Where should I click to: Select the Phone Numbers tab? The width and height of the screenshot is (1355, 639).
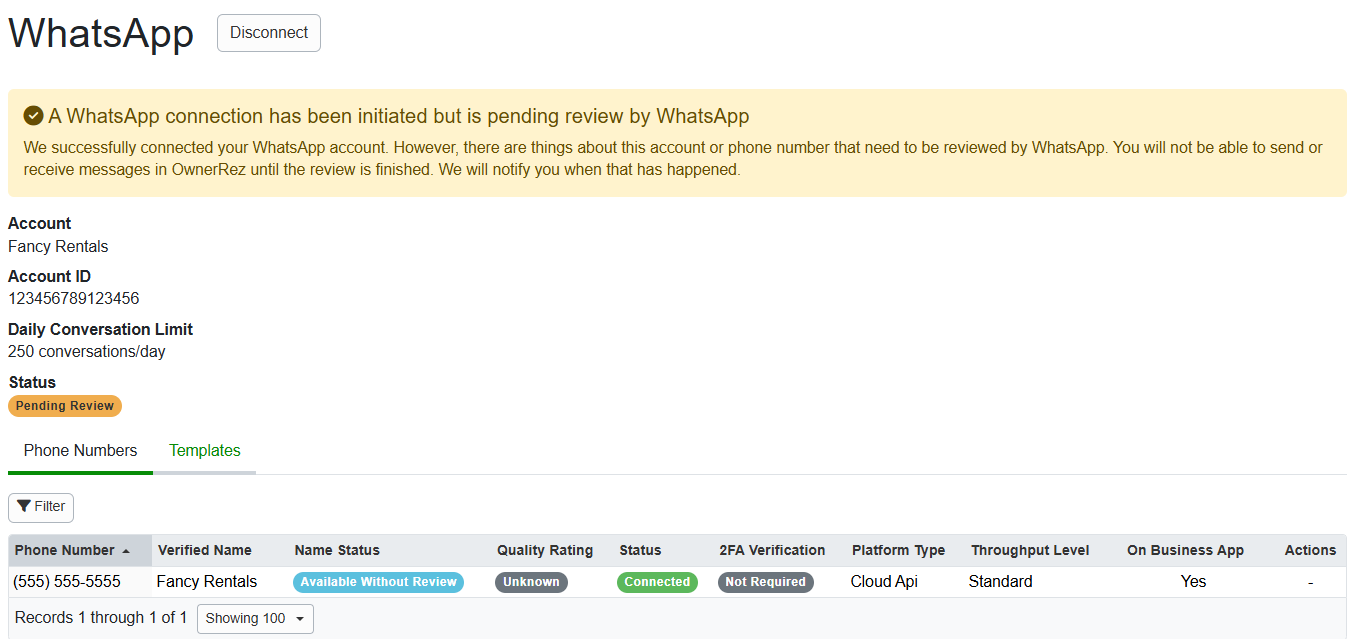tap(80, 450)
